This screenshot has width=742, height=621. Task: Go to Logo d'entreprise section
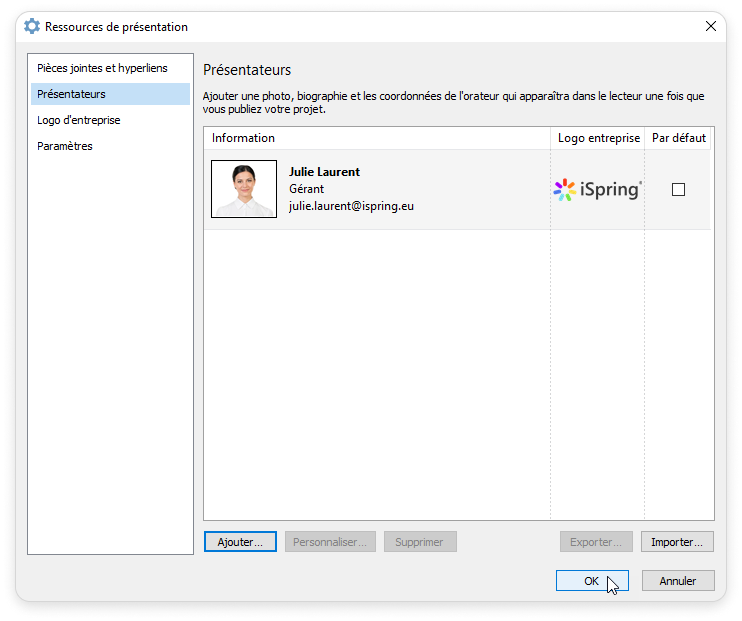point(79,120)
